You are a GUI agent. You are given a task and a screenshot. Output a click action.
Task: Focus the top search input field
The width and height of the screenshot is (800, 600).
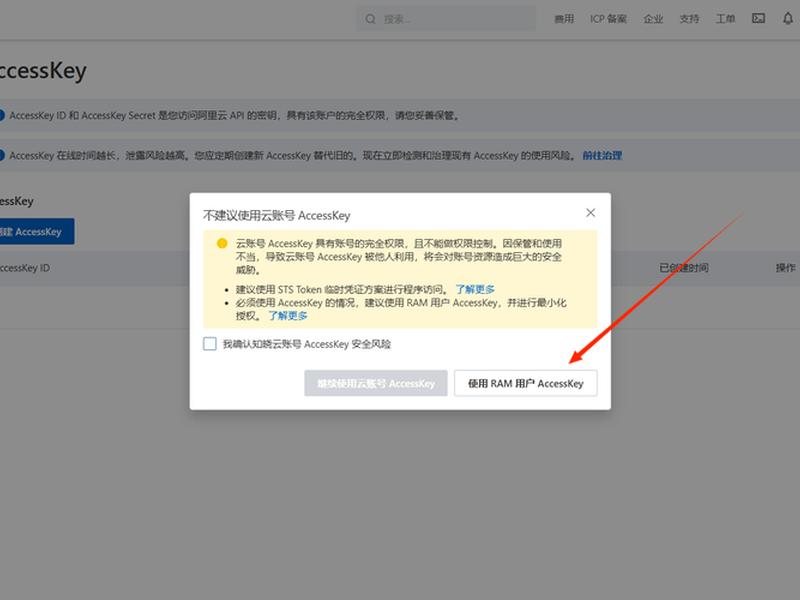446,19
